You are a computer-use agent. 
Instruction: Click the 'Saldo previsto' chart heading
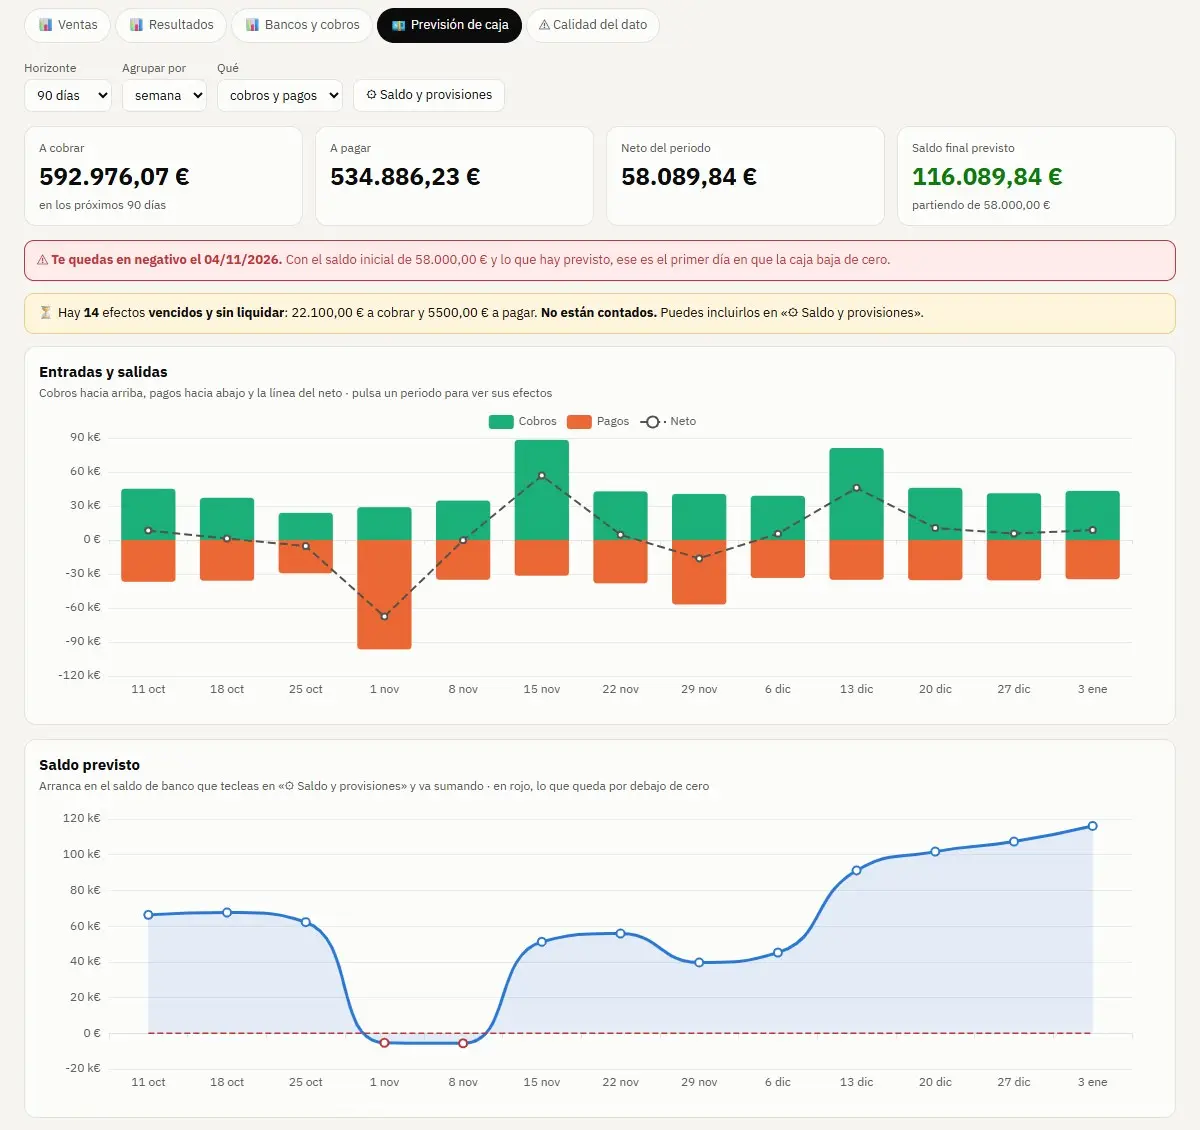click(x=90, y=765)
